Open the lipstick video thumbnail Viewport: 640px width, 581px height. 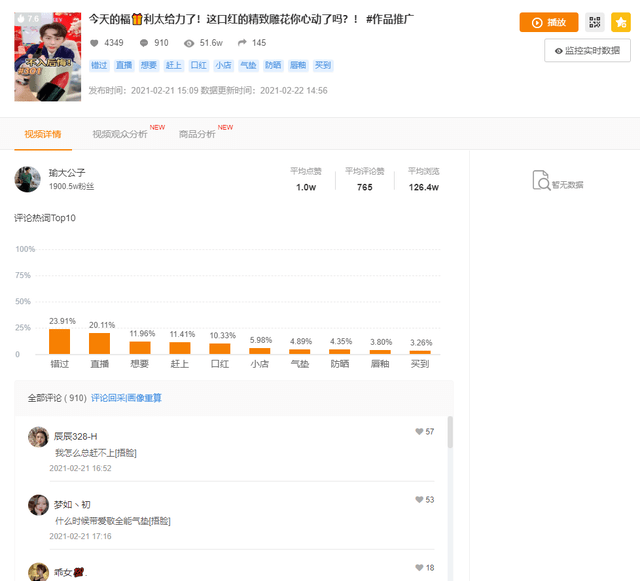click(x=48, y=57)
